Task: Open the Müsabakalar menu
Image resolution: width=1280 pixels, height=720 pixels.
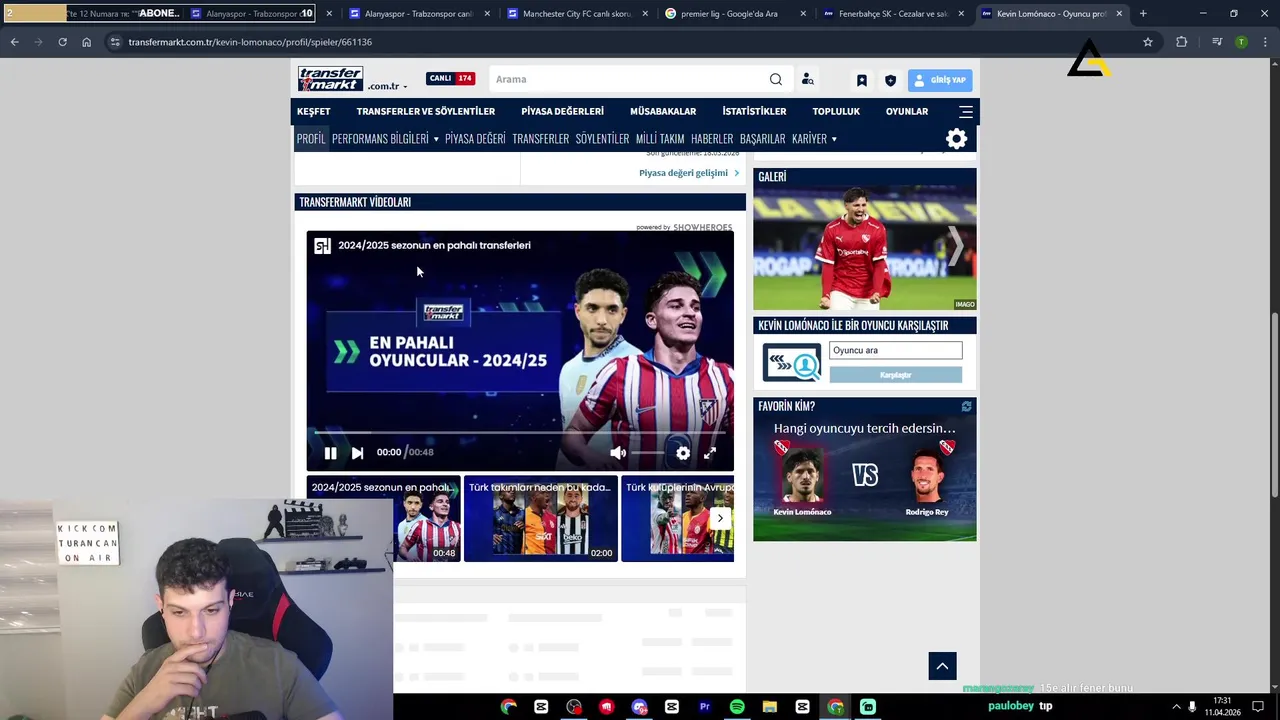Action: pos(663,111)
